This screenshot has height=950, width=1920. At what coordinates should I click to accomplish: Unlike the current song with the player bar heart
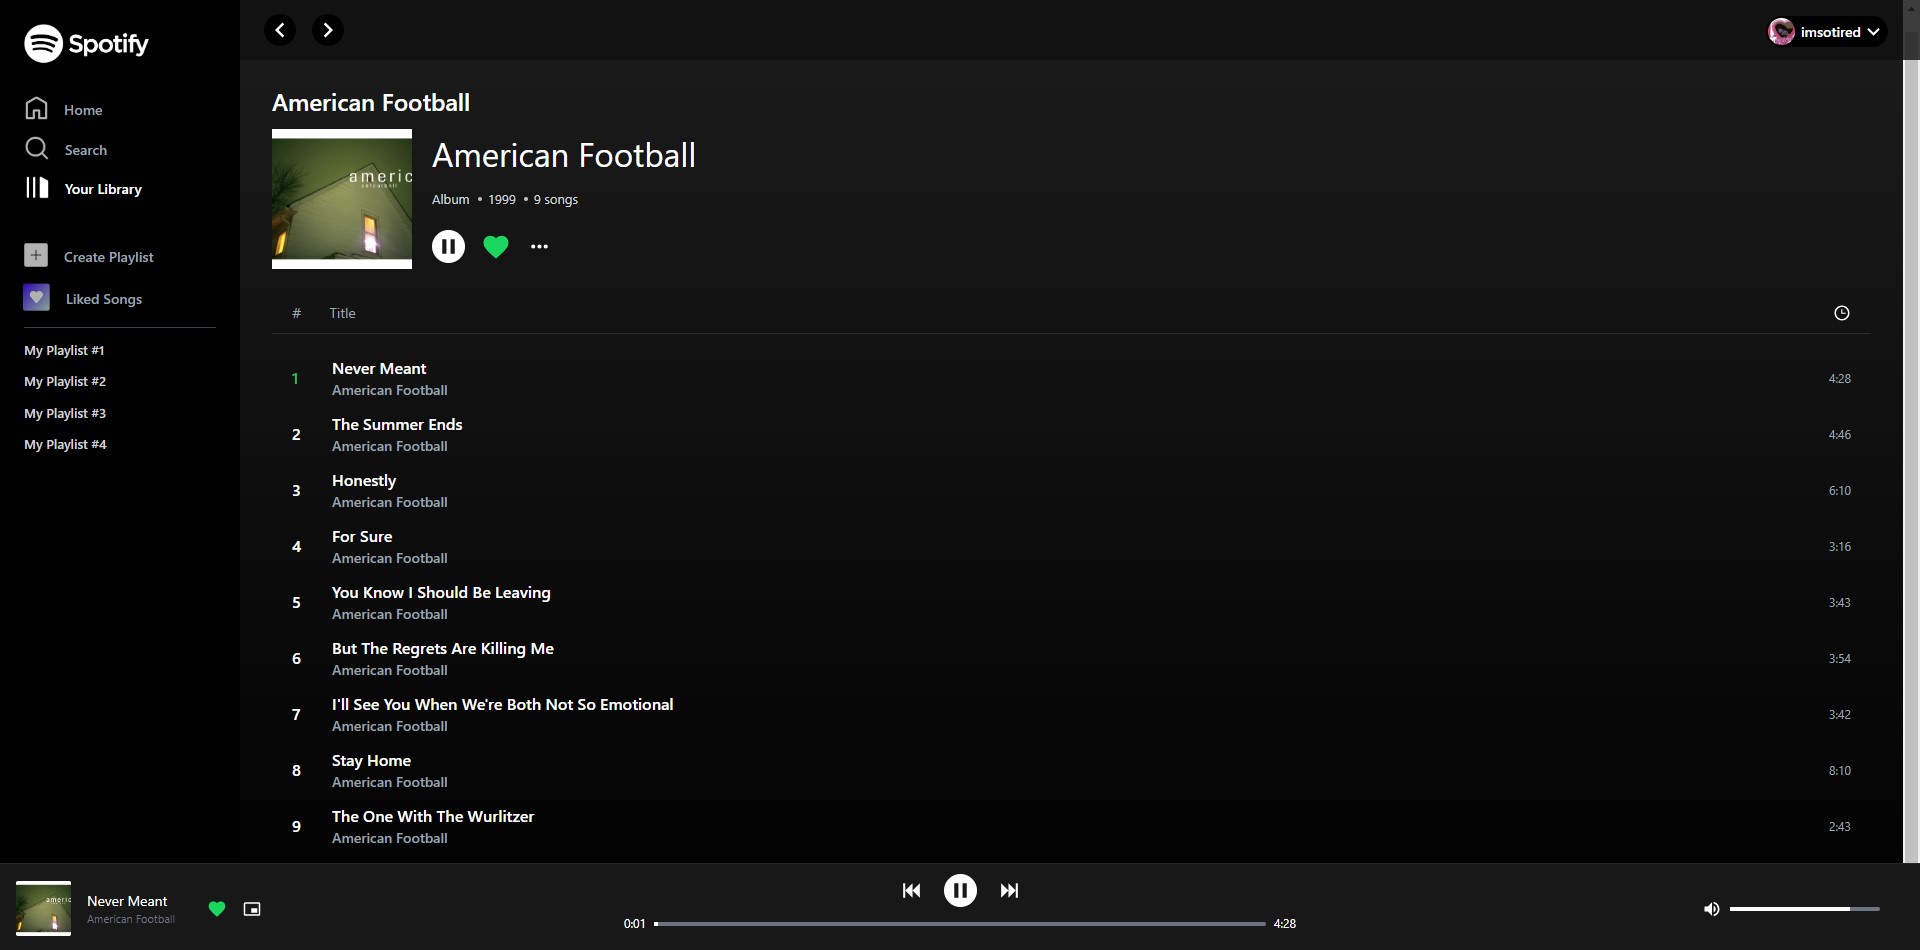(x=217, y=909)
